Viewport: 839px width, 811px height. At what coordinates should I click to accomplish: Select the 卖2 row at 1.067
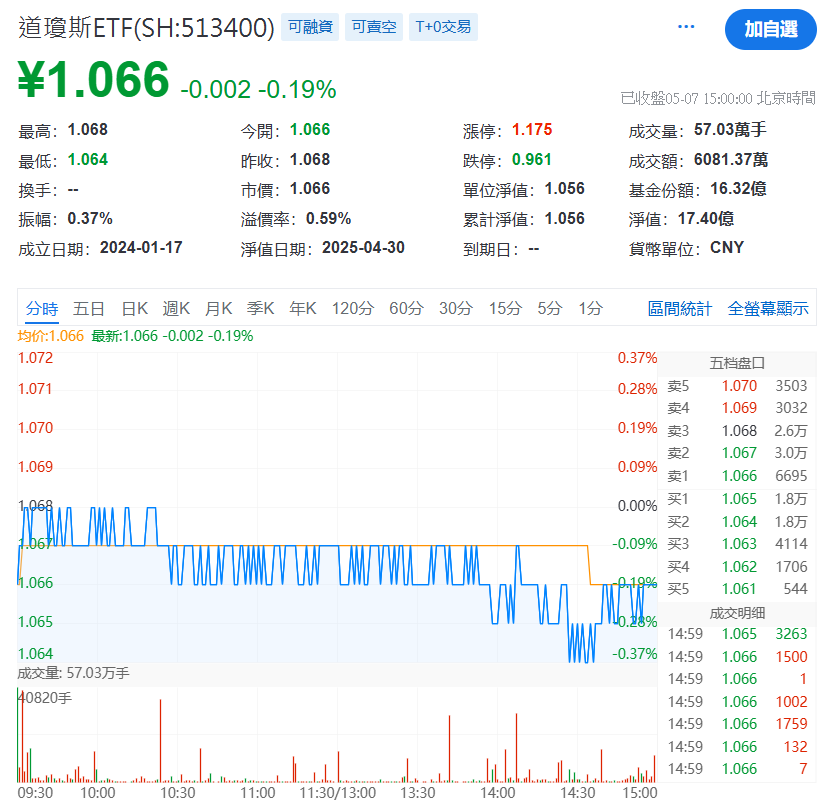[737, 453]
